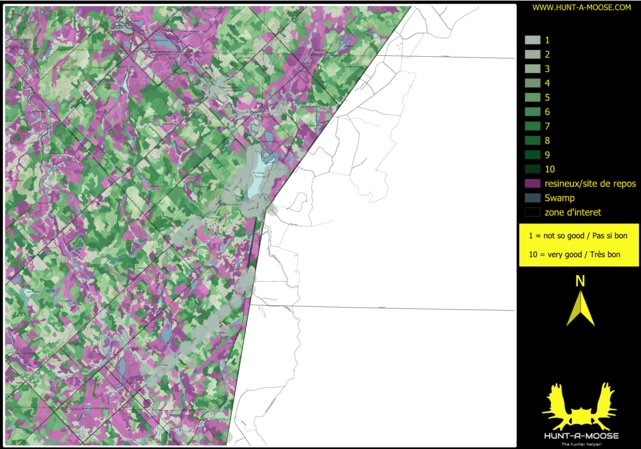
Task: Click the class 10 darkest green swatch
Action: [x=533, y=169]
